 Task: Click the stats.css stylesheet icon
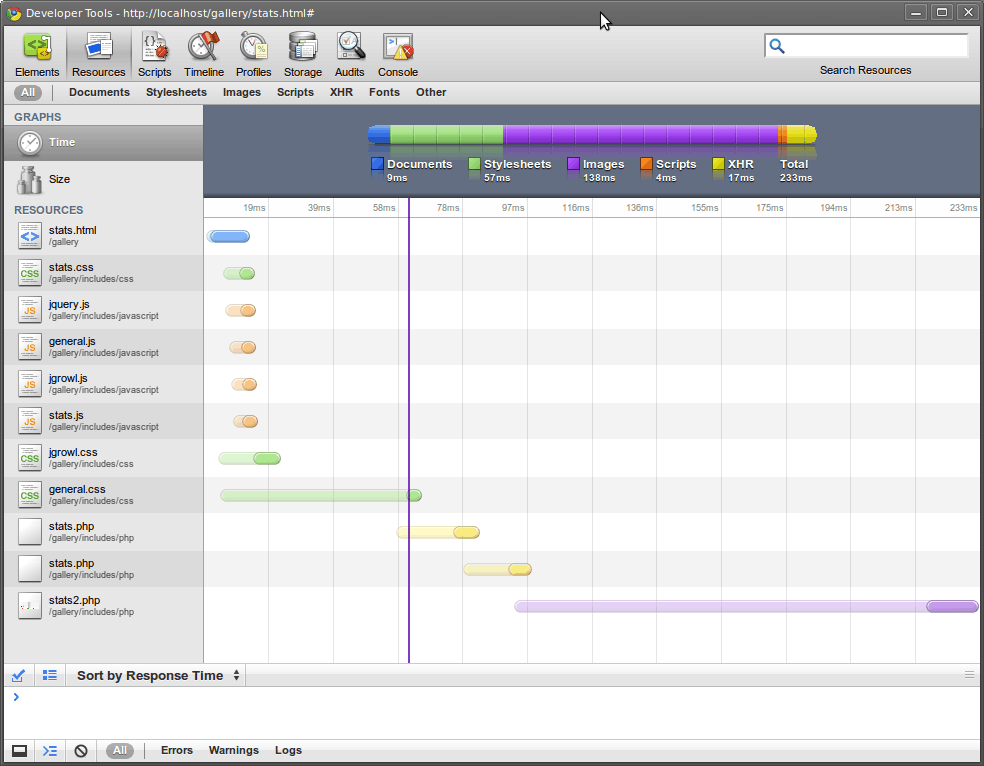tap(29, 273)
